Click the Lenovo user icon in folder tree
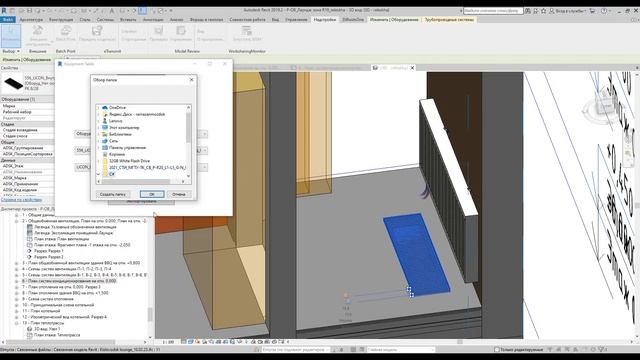Image resolution: width=640 pixels, height=360 pixels. click(105, 121)
